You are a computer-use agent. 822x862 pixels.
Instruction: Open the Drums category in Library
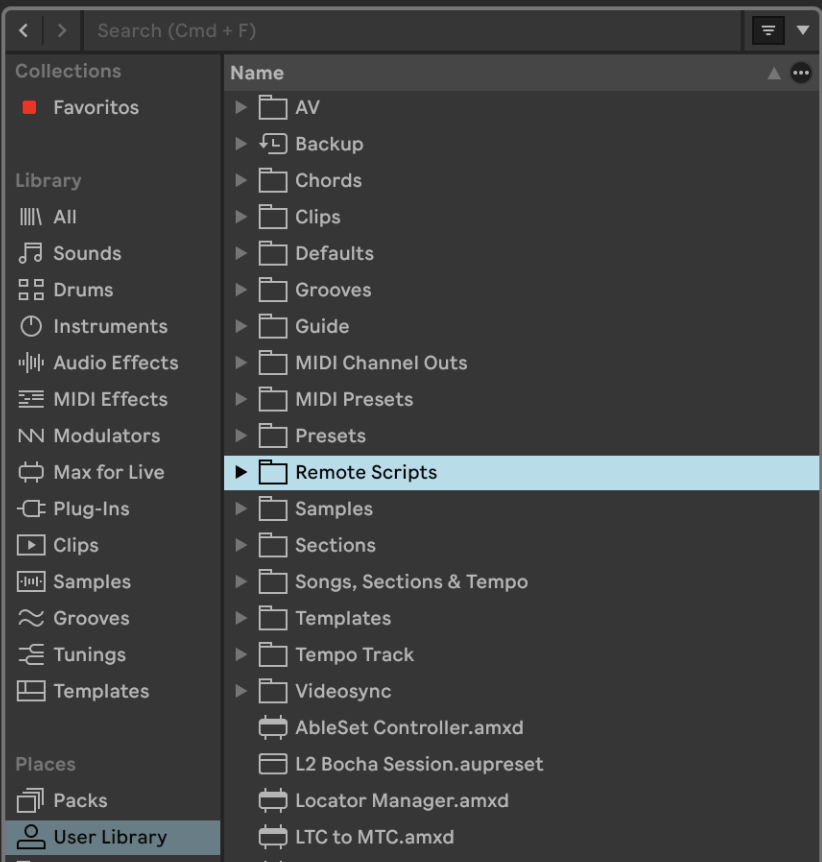(x=82, y=290)
